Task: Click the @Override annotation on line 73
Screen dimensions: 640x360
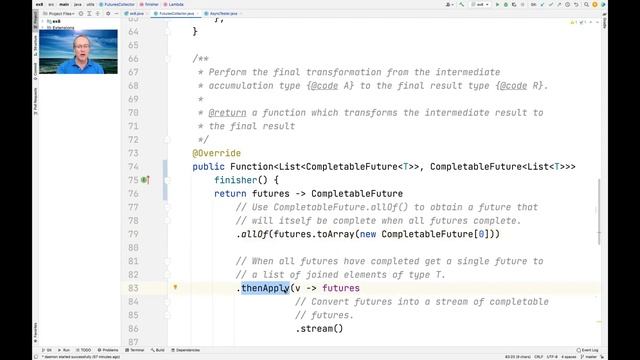Action: coord(216,153)
